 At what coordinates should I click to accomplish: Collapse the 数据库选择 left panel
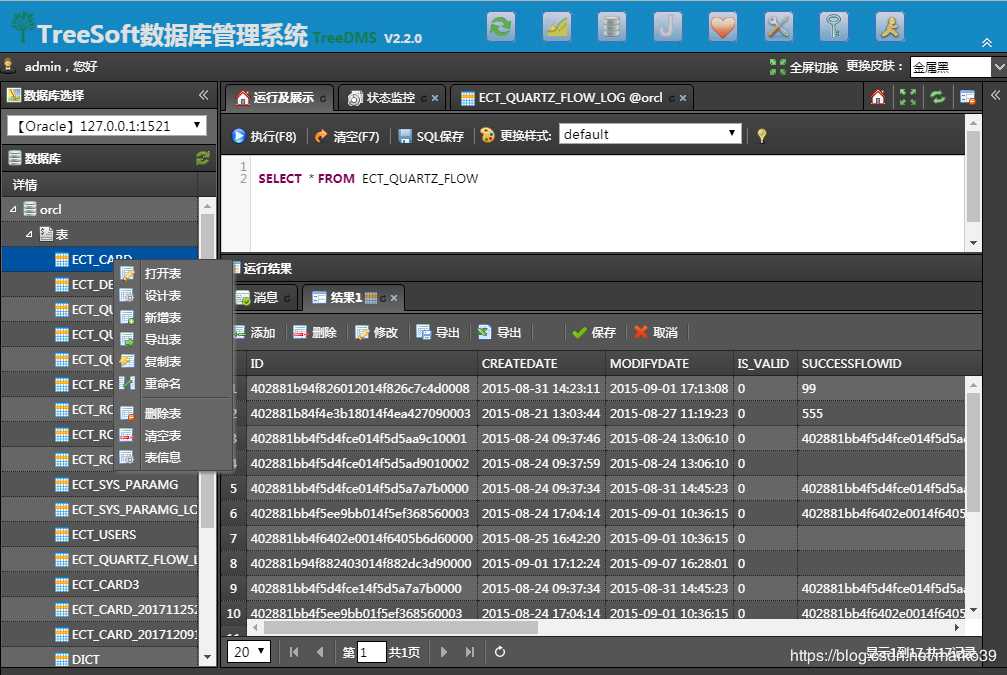point(204,95)
